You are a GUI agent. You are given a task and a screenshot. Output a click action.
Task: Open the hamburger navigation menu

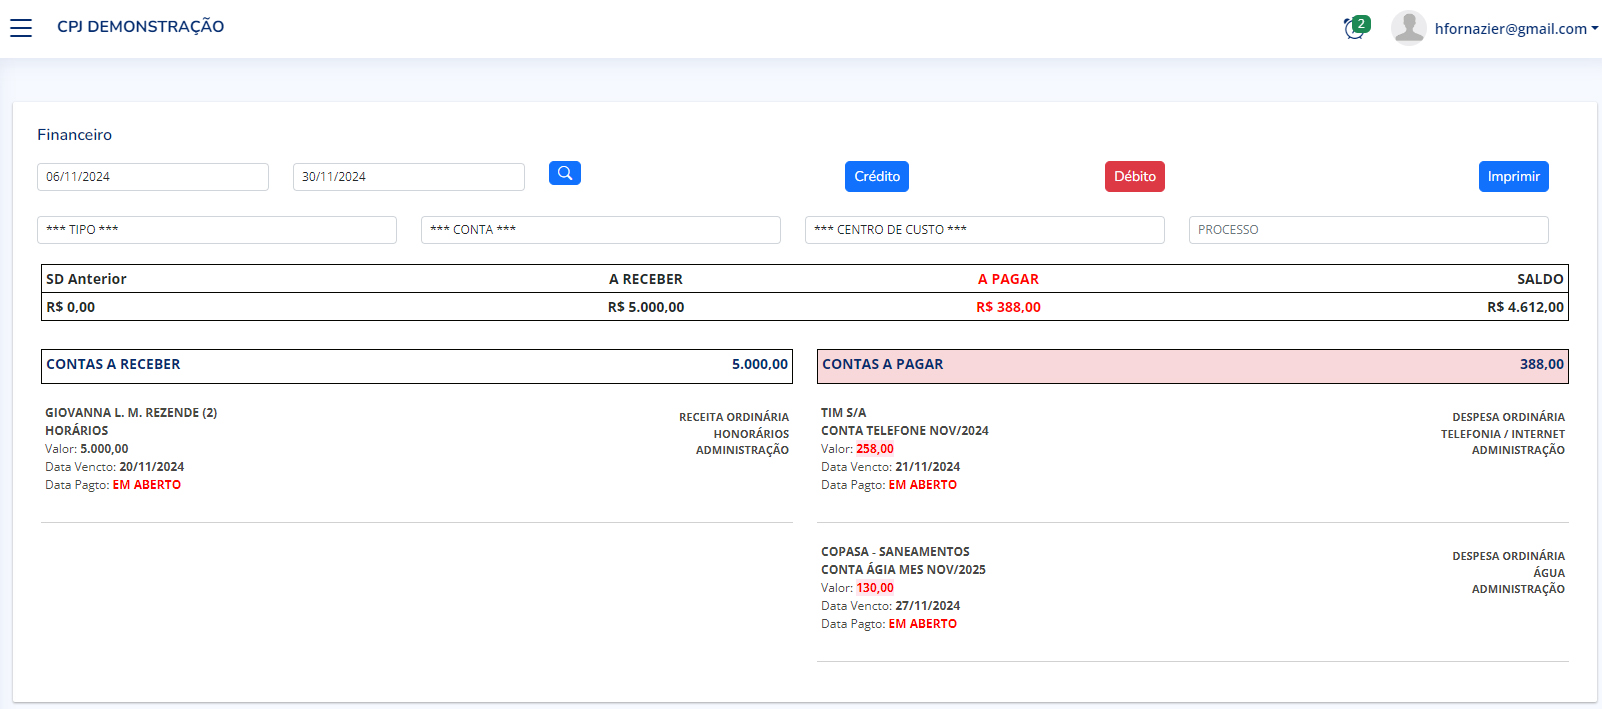coord(21,28)
